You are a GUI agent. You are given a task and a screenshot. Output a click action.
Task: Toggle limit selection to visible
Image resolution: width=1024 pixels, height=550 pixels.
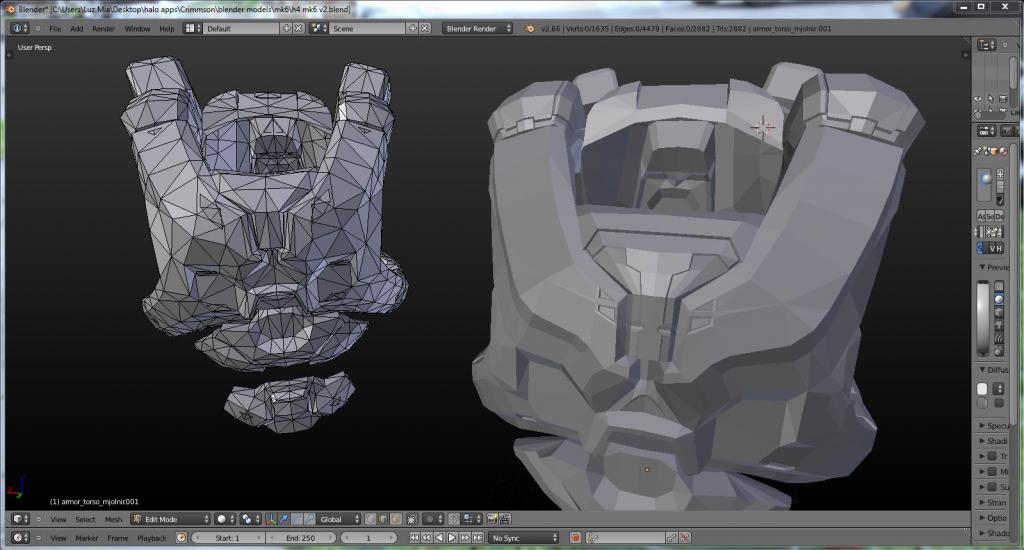click(412, 519)
